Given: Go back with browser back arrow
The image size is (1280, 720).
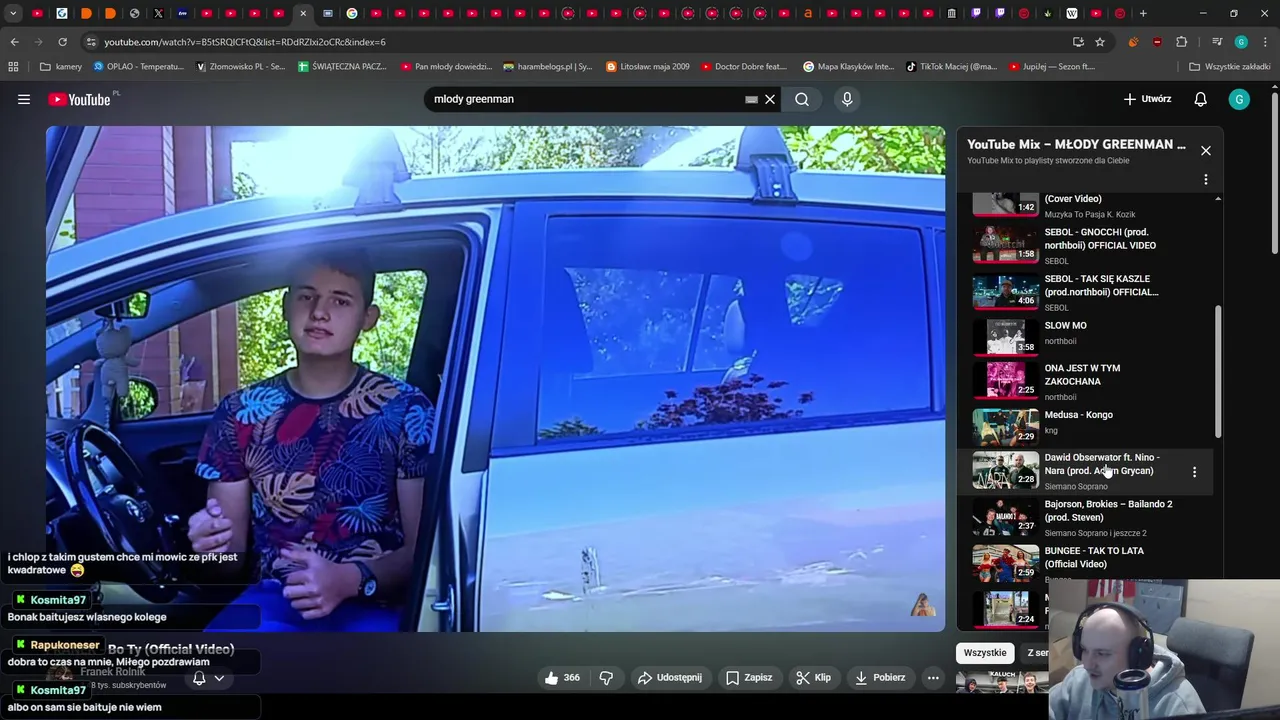Looking at the screenshot, I should pyautogui.click(x=14, y=42).
